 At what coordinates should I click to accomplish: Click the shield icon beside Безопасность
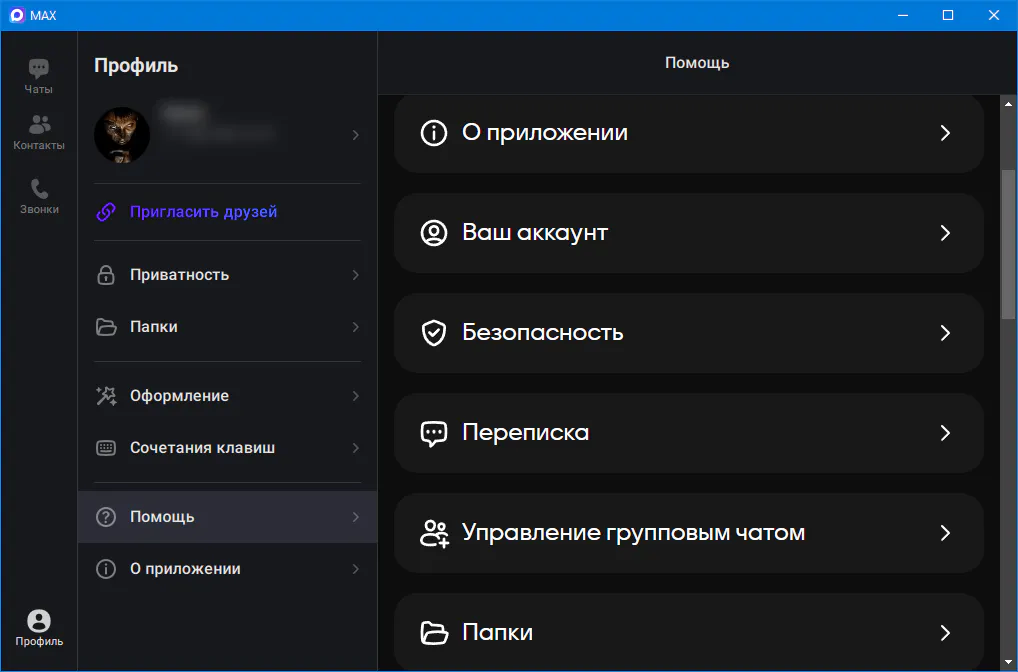click(x=433, y=333)
